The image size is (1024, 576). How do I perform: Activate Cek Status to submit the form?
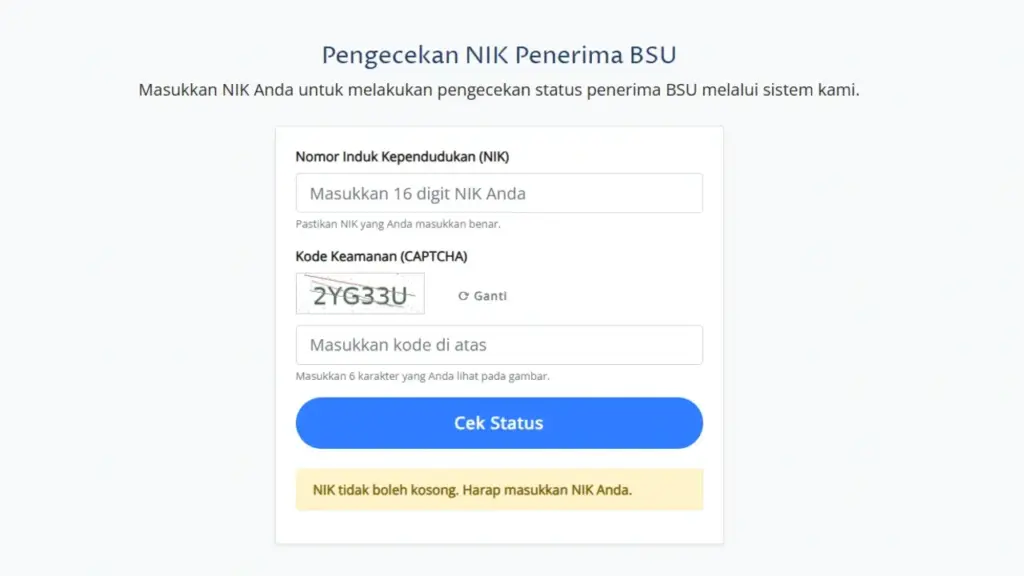(x=498, y=422)
